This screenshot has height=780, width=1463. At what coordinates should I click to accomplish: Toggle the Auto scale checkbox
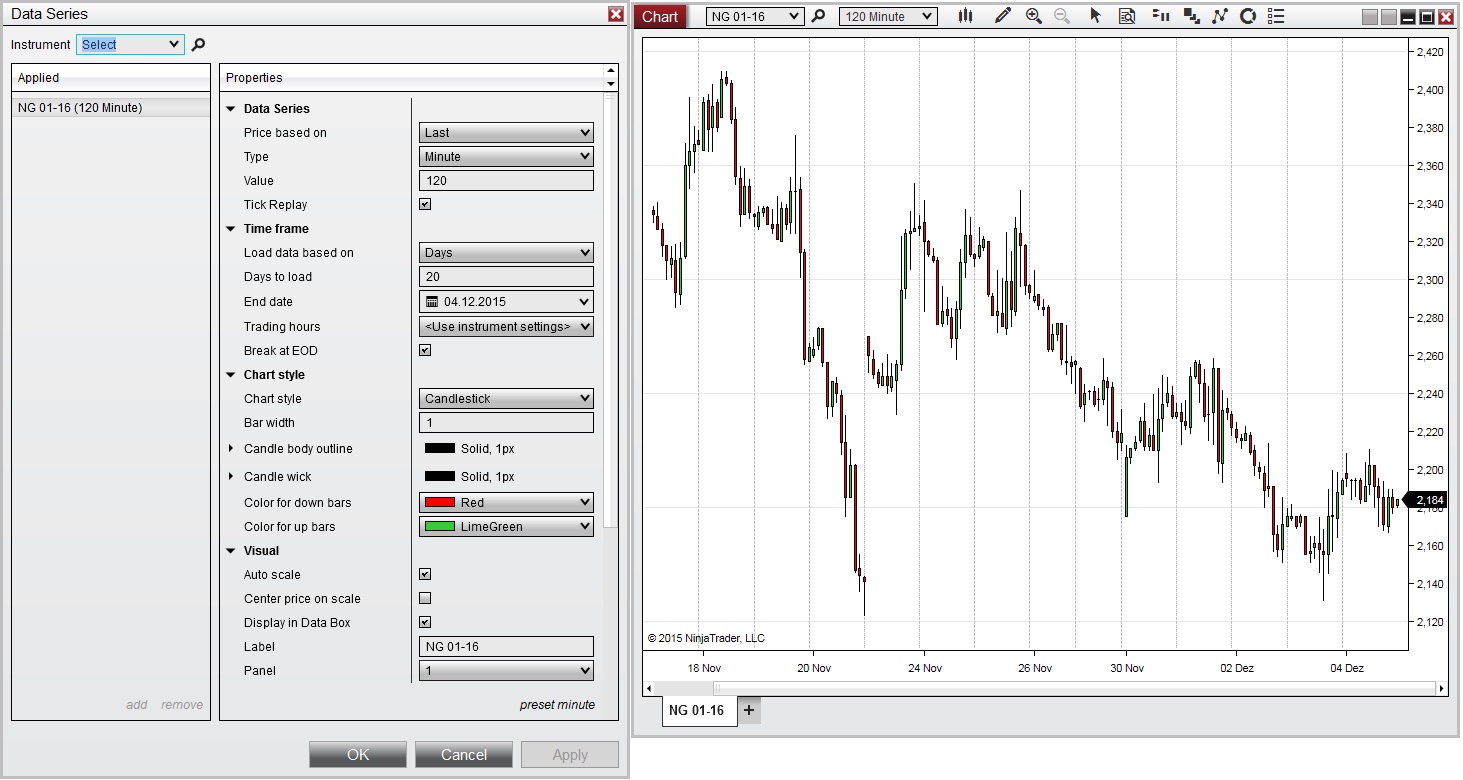[x=425, y=575]
